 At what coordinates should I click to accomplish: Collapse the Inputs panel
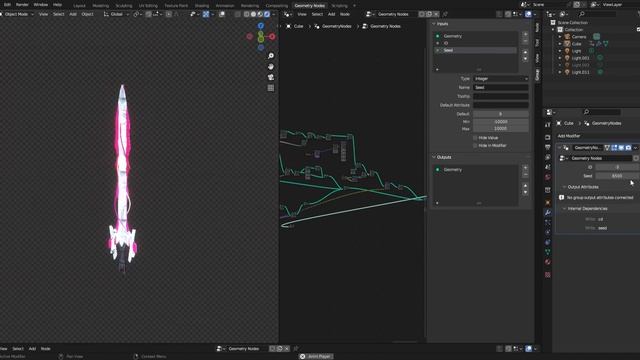[434, 24]
